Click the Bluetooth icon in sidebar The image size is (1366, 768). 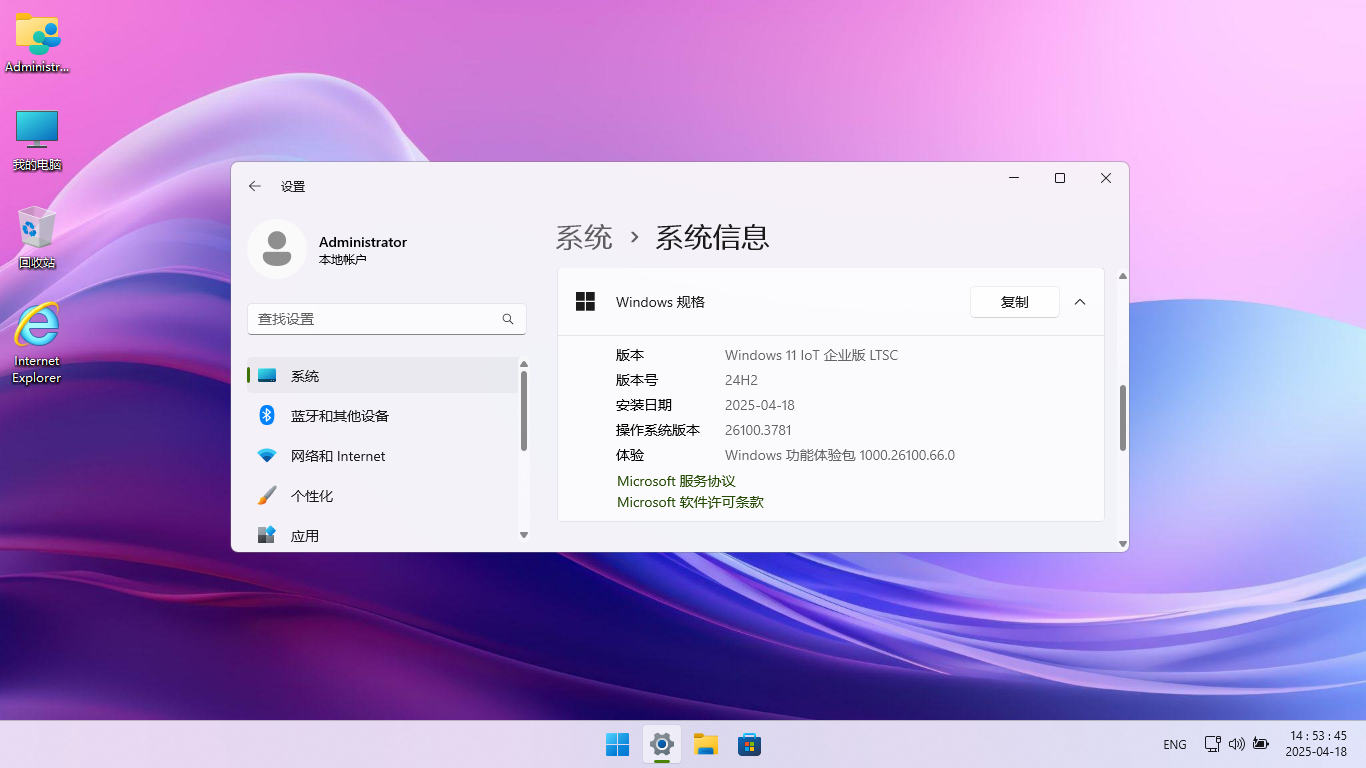tap(267, 415)
